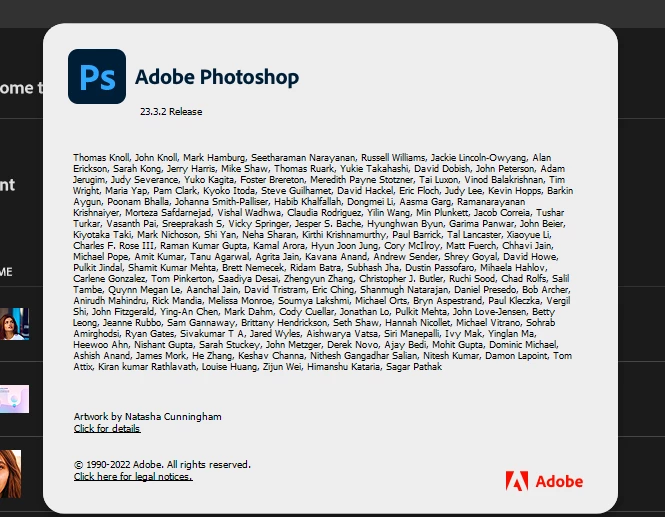Image resolution: width=665 pixels, height=517 pixels.
Task: Click the Photoshop Ps logo icon
Action: (97, 76)
